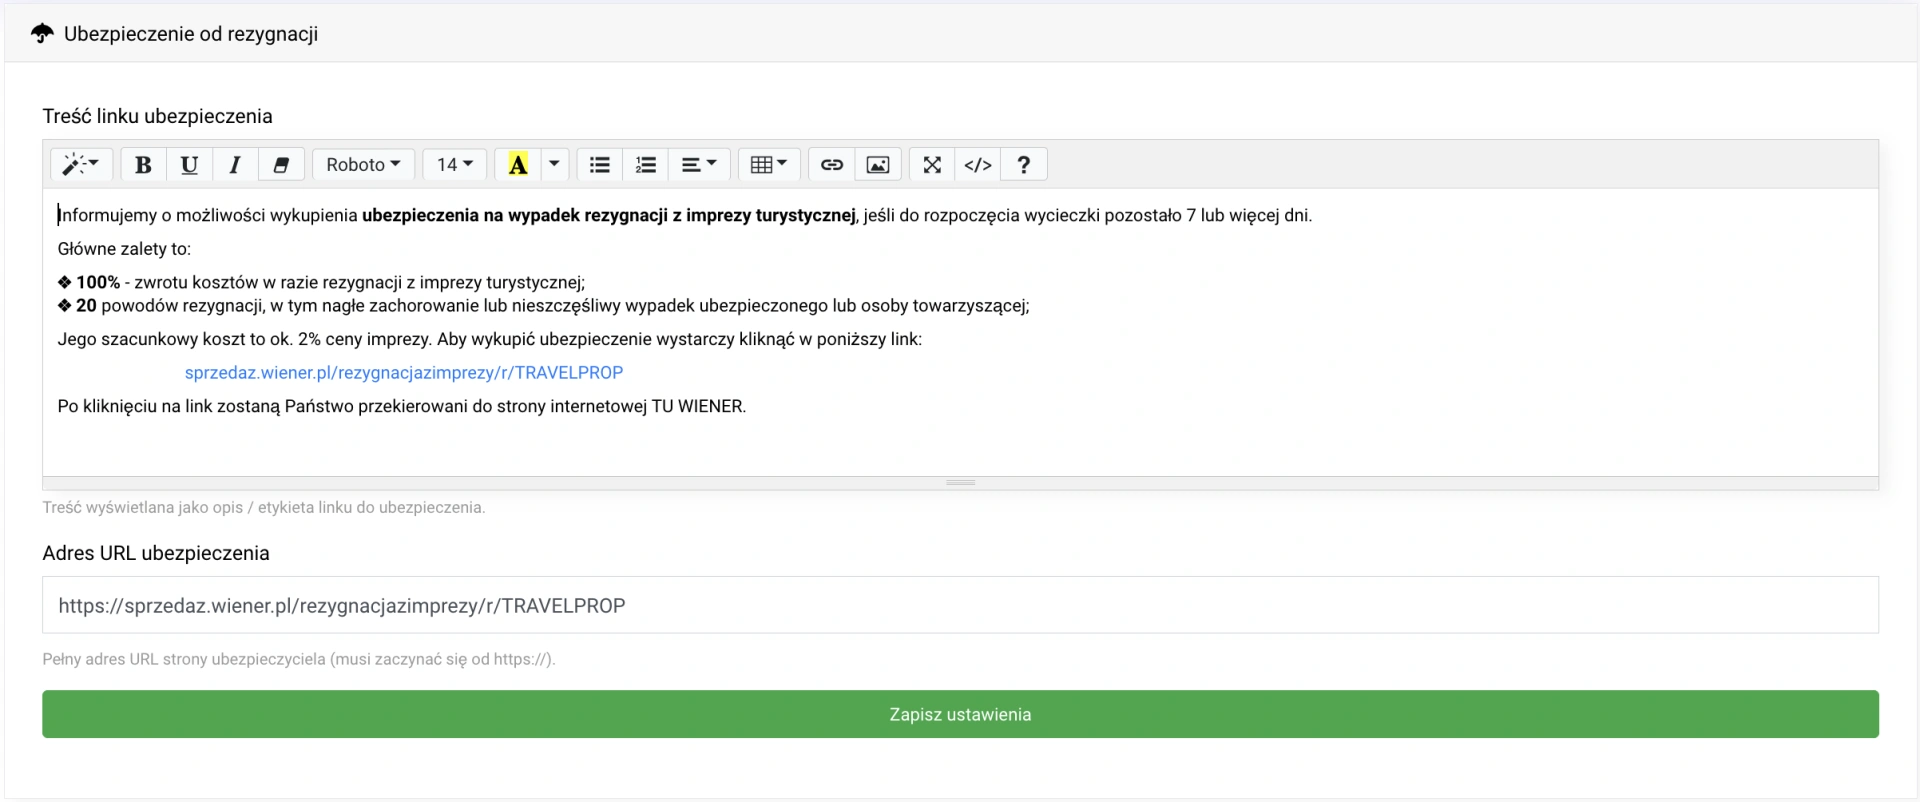Insert an ordered numbered list
The image size is (1920, 802).
tap(646, 165)
